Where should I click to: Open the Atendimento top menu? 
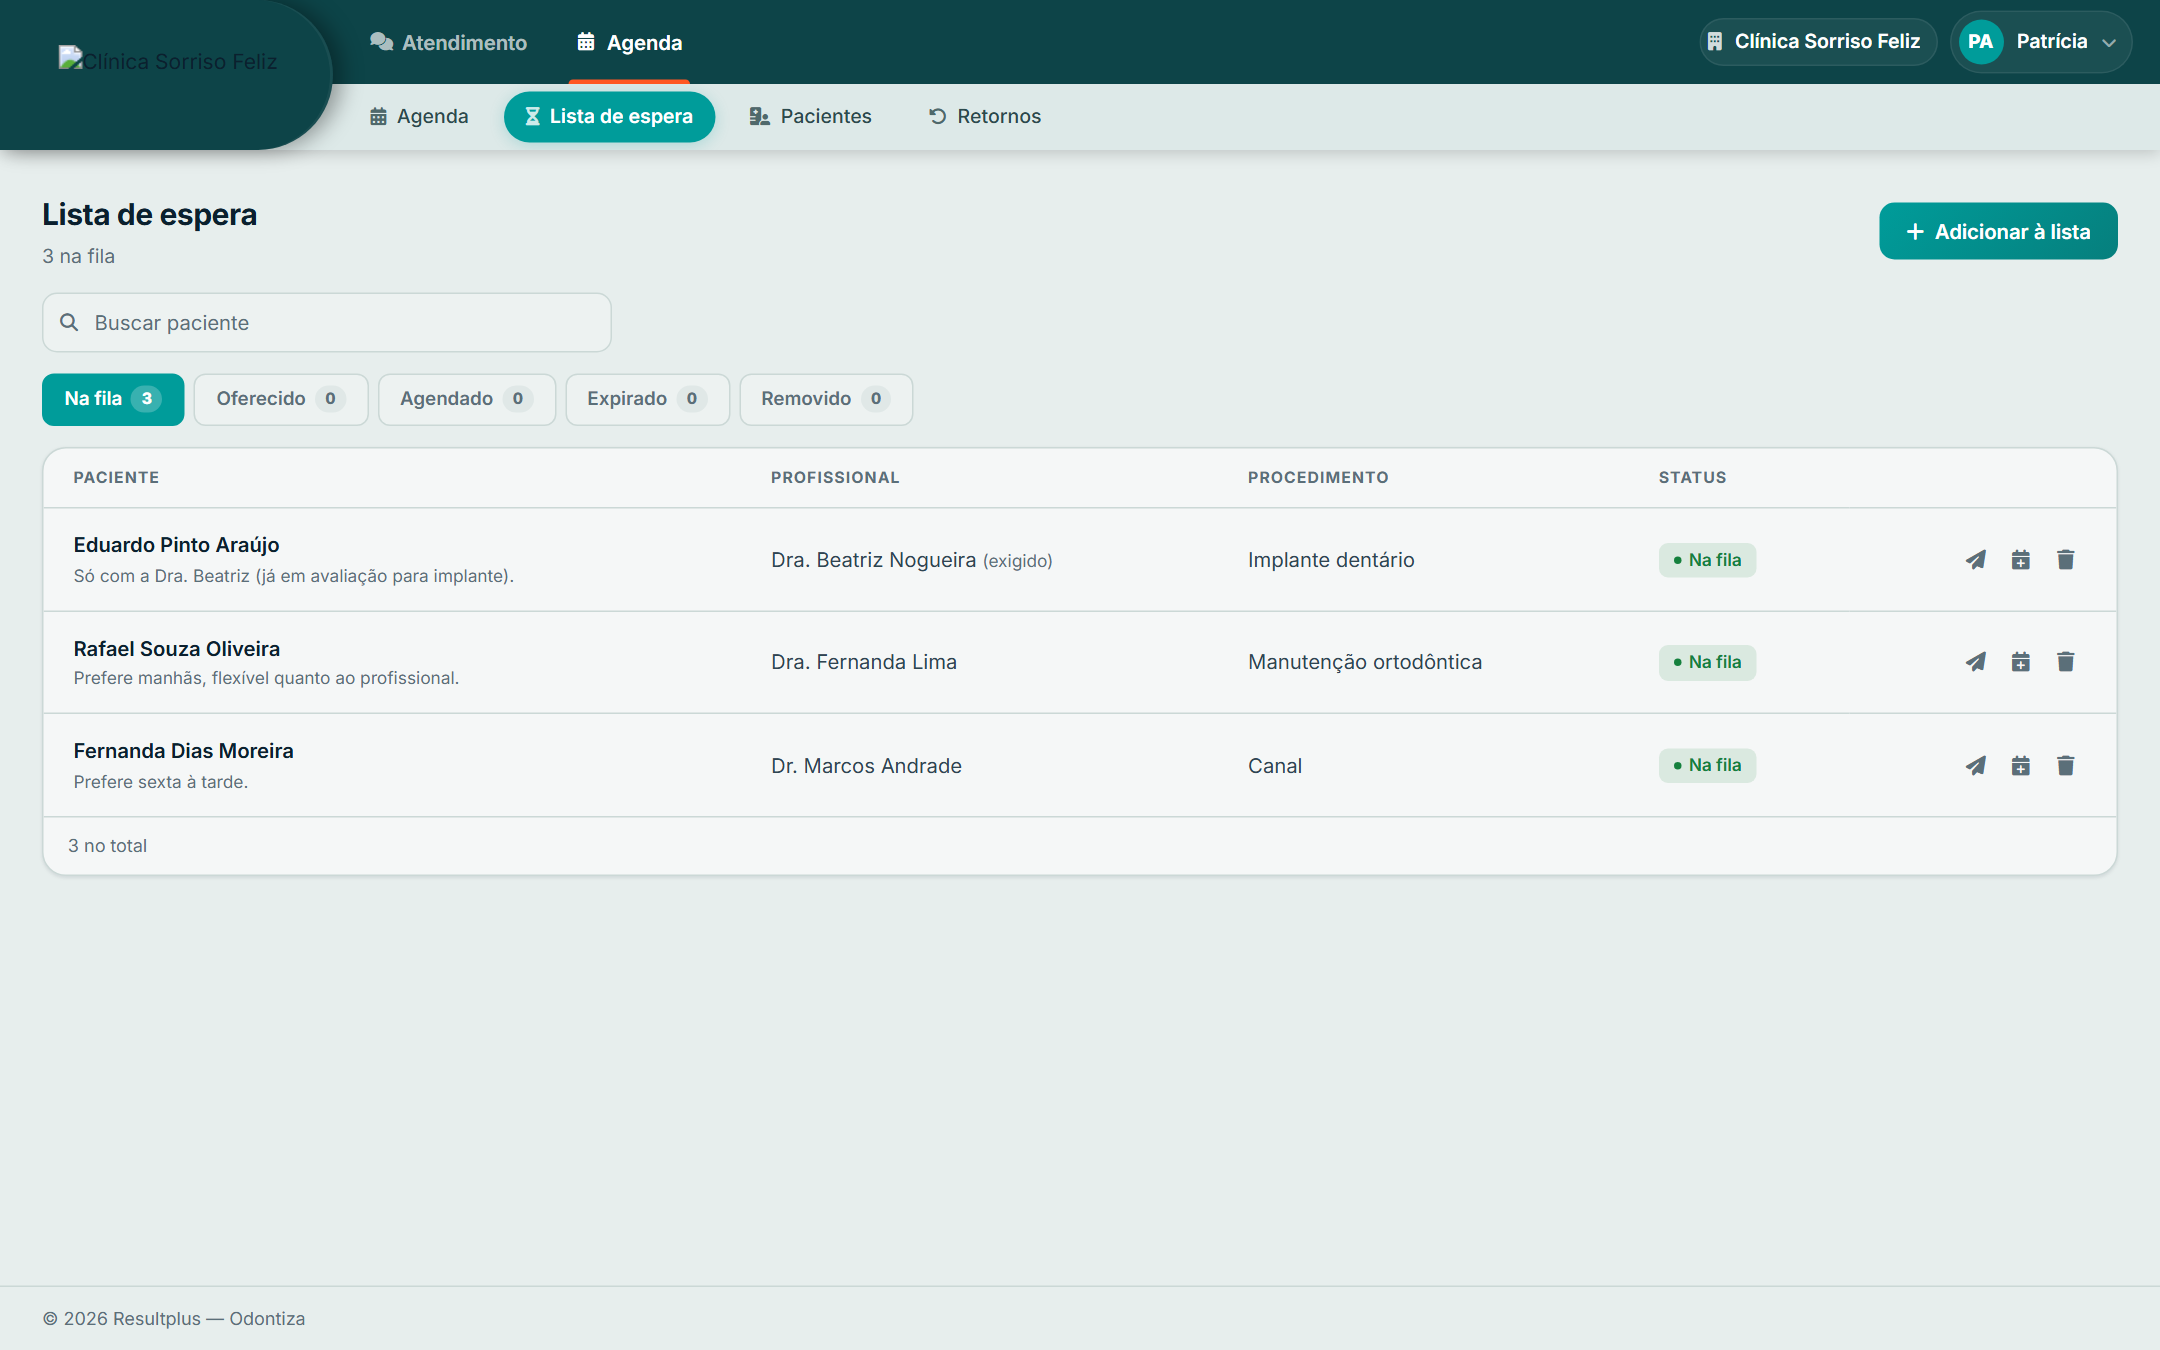pyautogui.click(x=449, y=42)
